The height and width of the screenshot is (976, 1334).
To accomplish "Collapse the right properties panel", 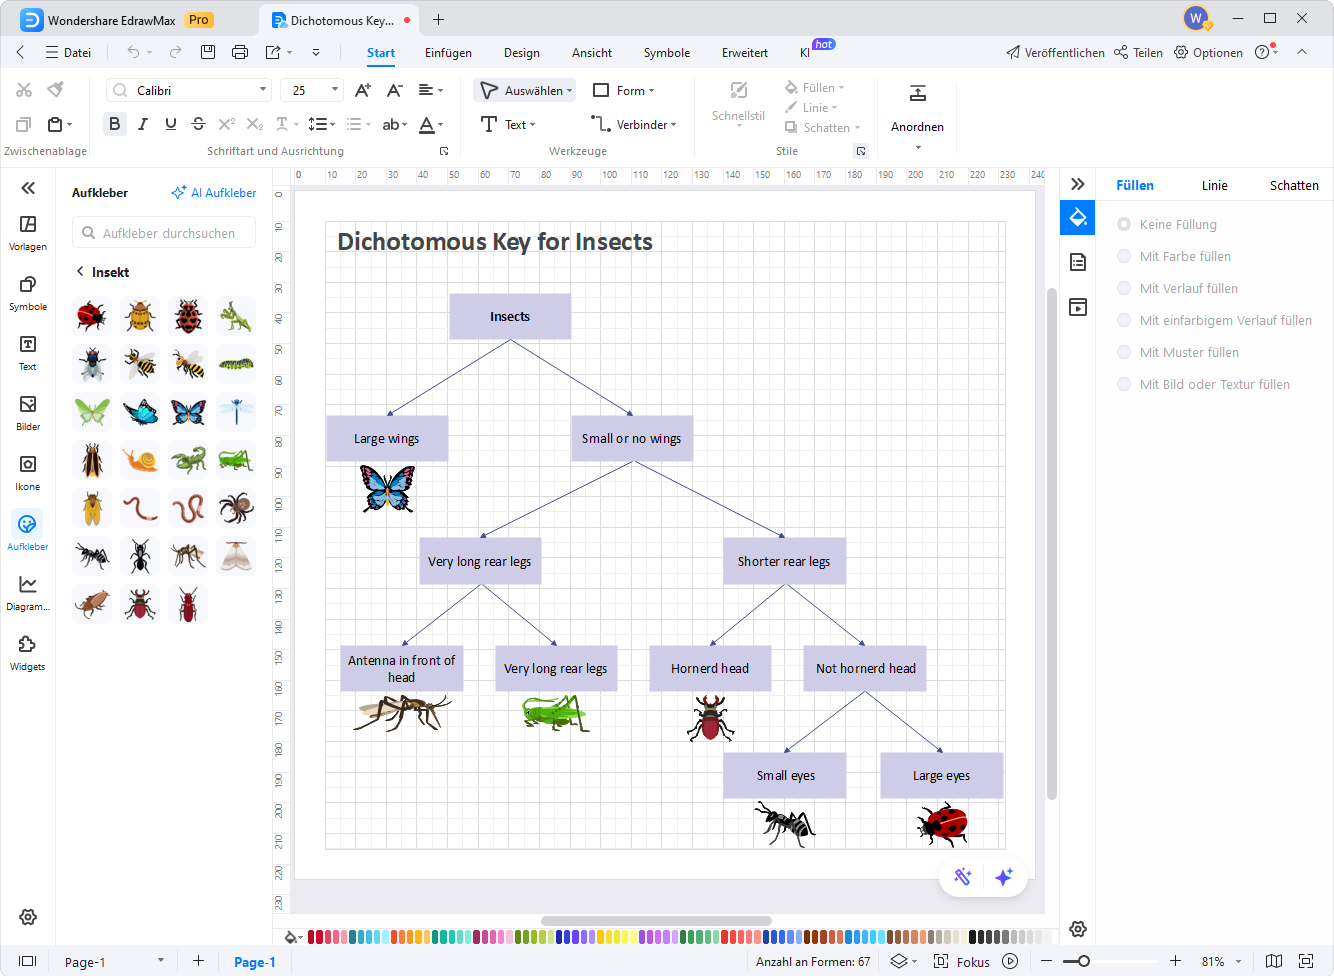I will [1077, 184].
